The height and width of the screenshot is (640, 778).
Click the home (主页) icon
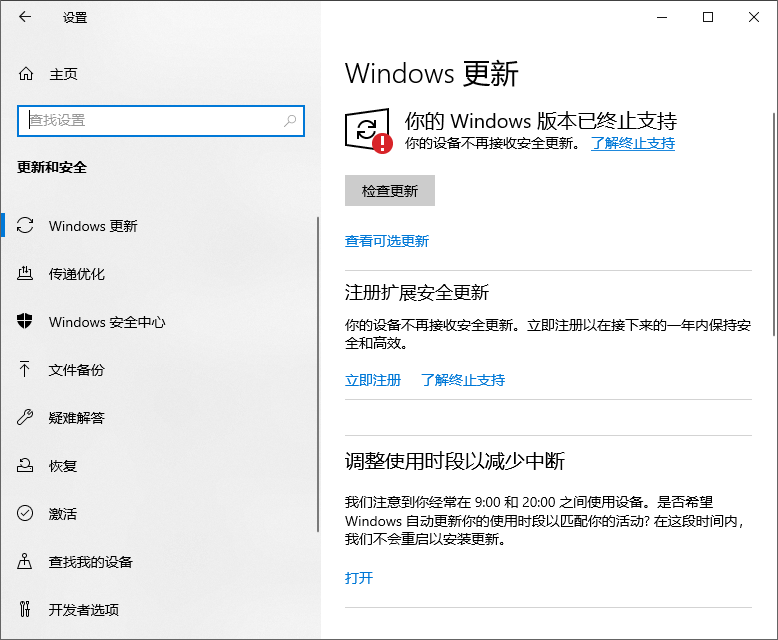point(26,74)
